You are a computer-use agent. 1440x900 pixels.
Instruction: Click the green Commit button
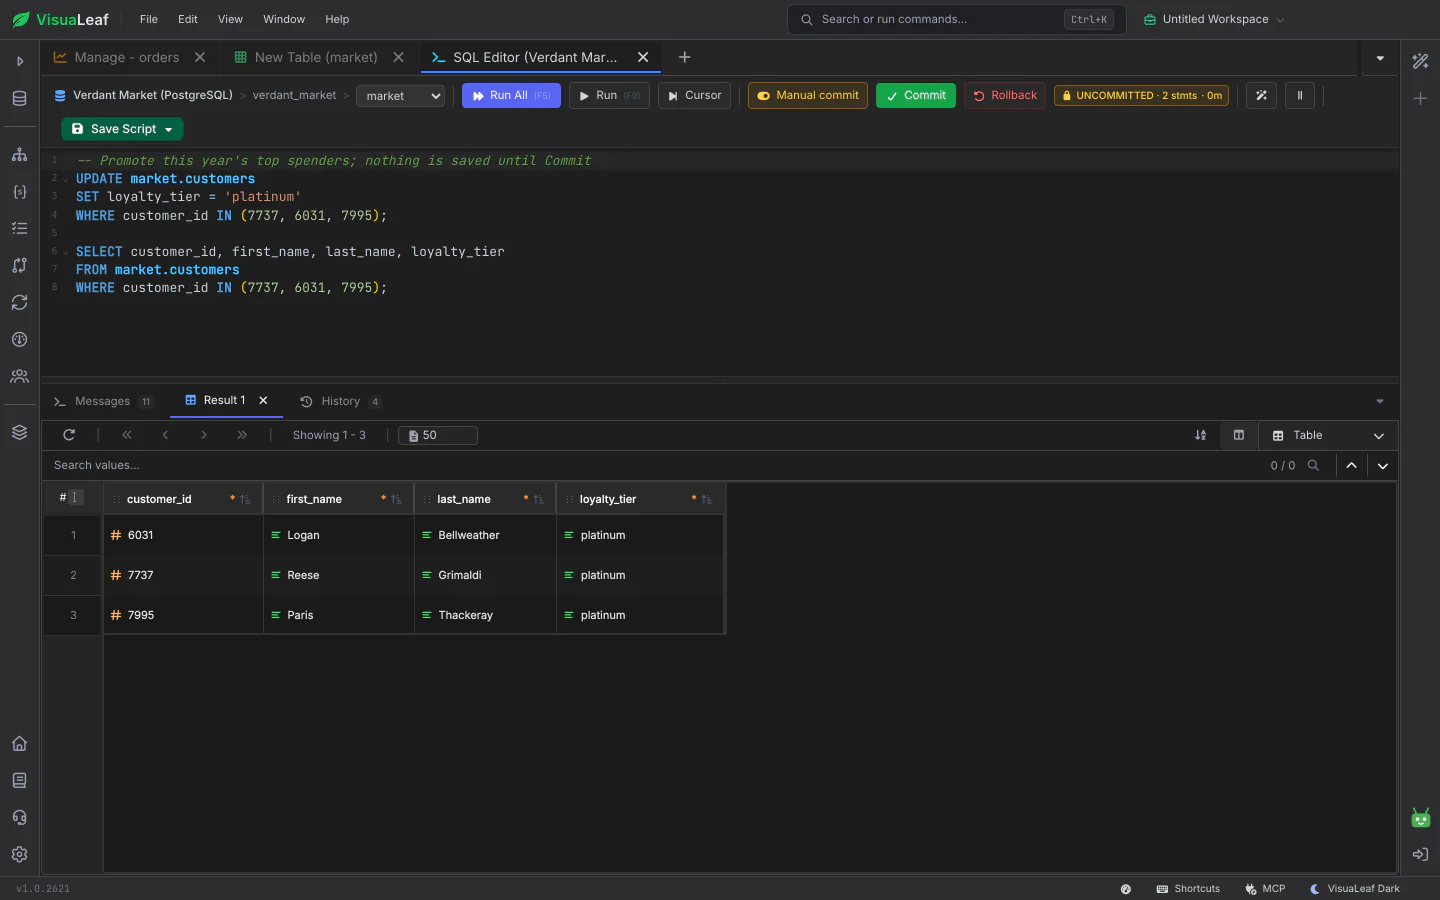916,96
